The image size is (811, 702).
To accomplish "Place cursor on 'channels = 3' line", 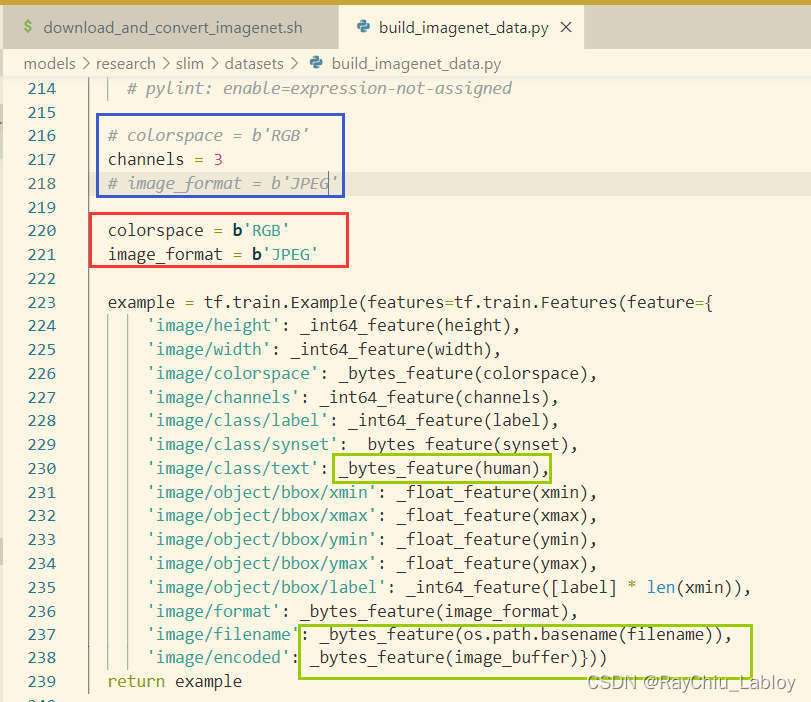I will coord(165,159).
